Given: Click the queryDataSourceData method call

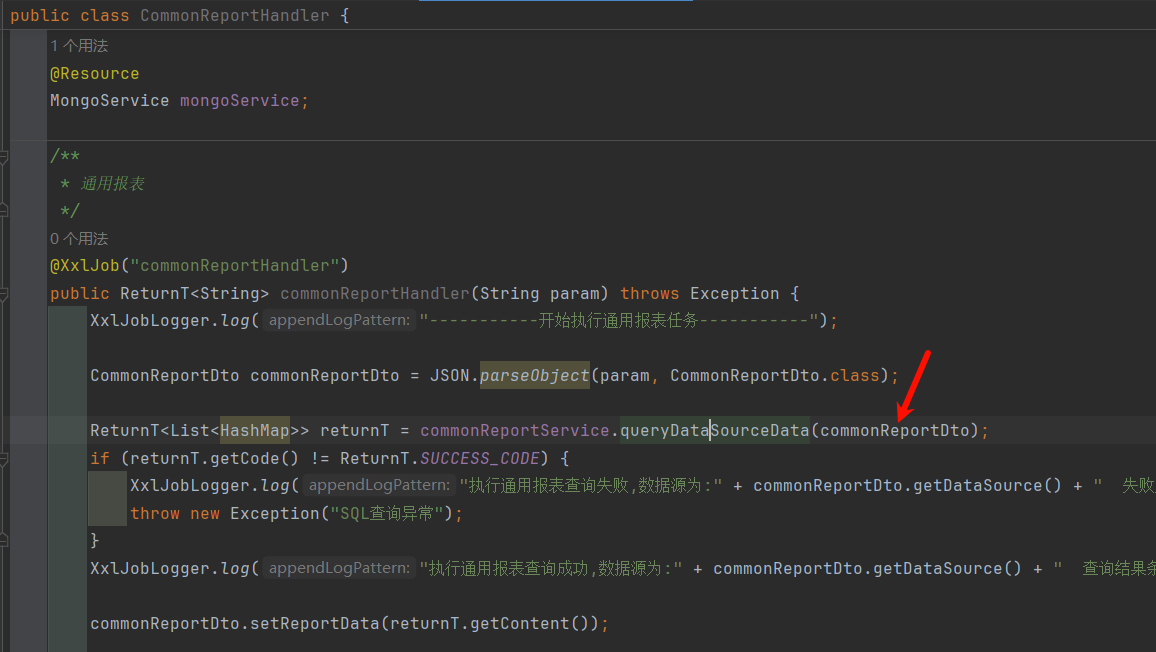Looking at the screenshot, I should pos(714,430).
